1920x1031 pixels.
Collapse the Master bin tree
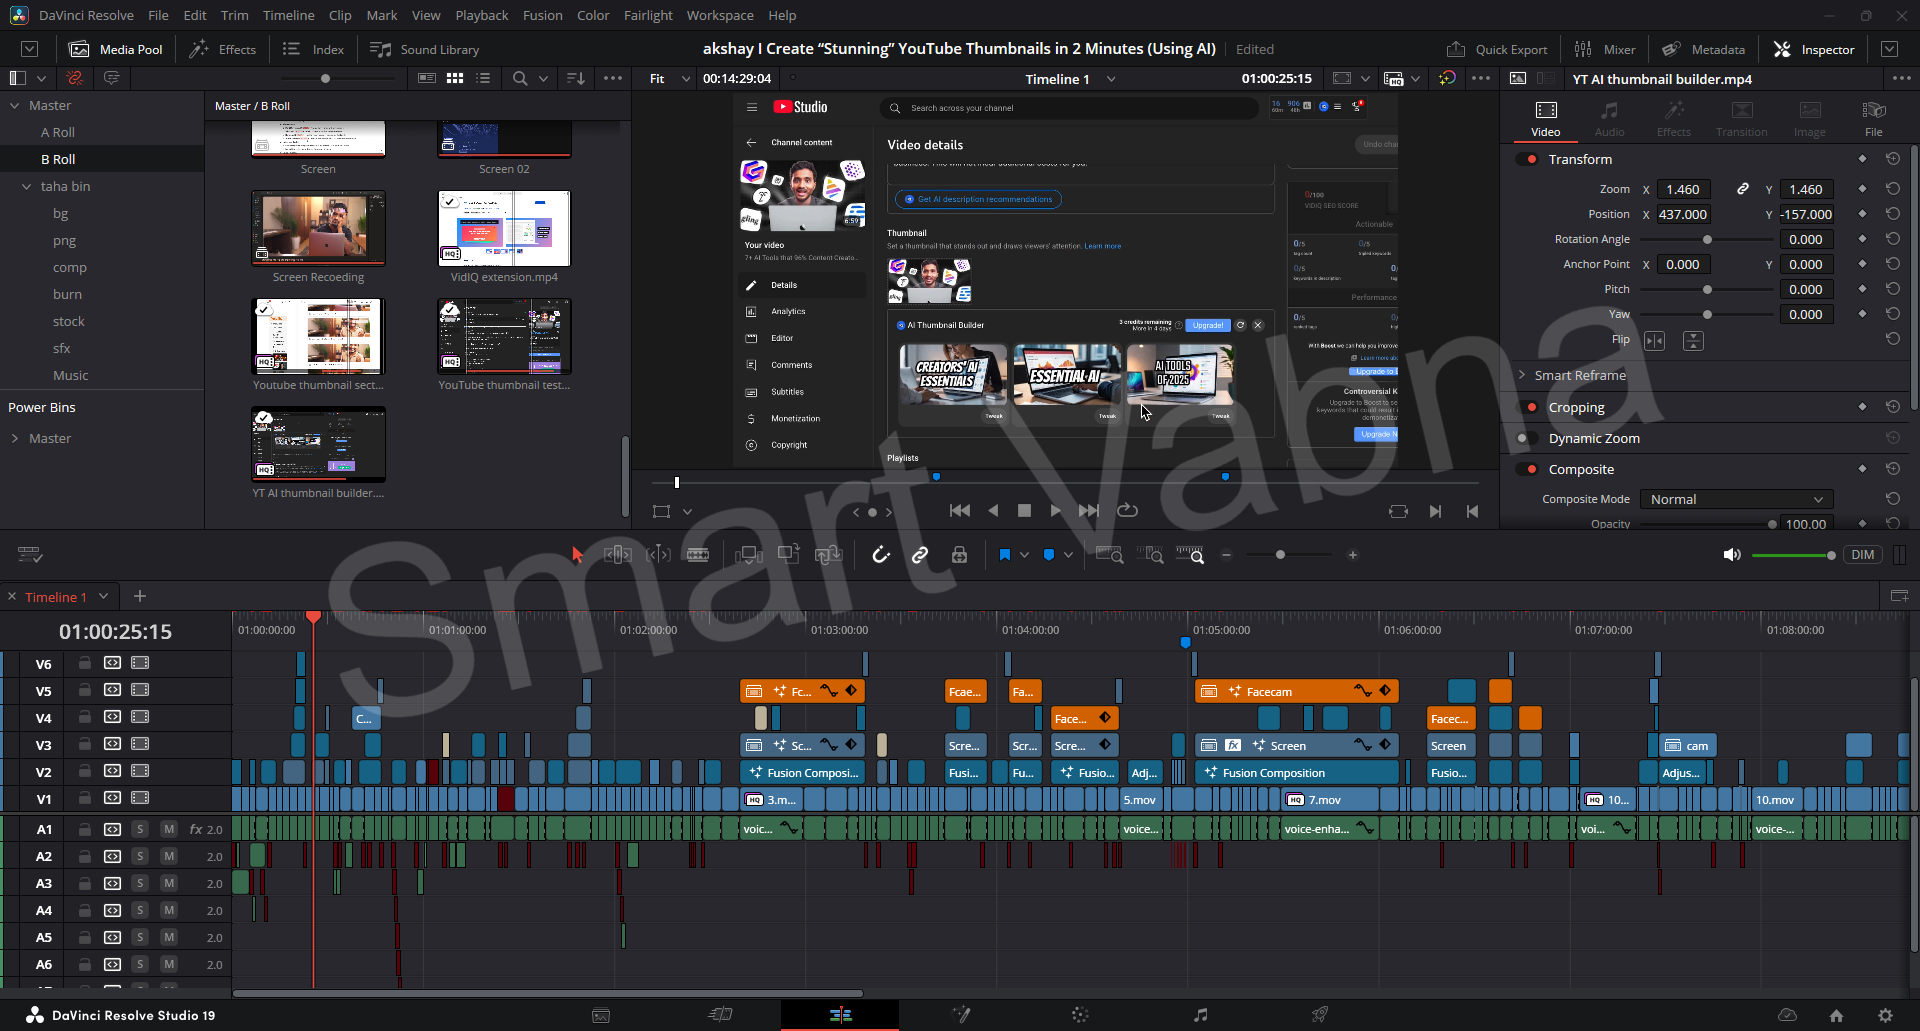(x=15, y=105)
